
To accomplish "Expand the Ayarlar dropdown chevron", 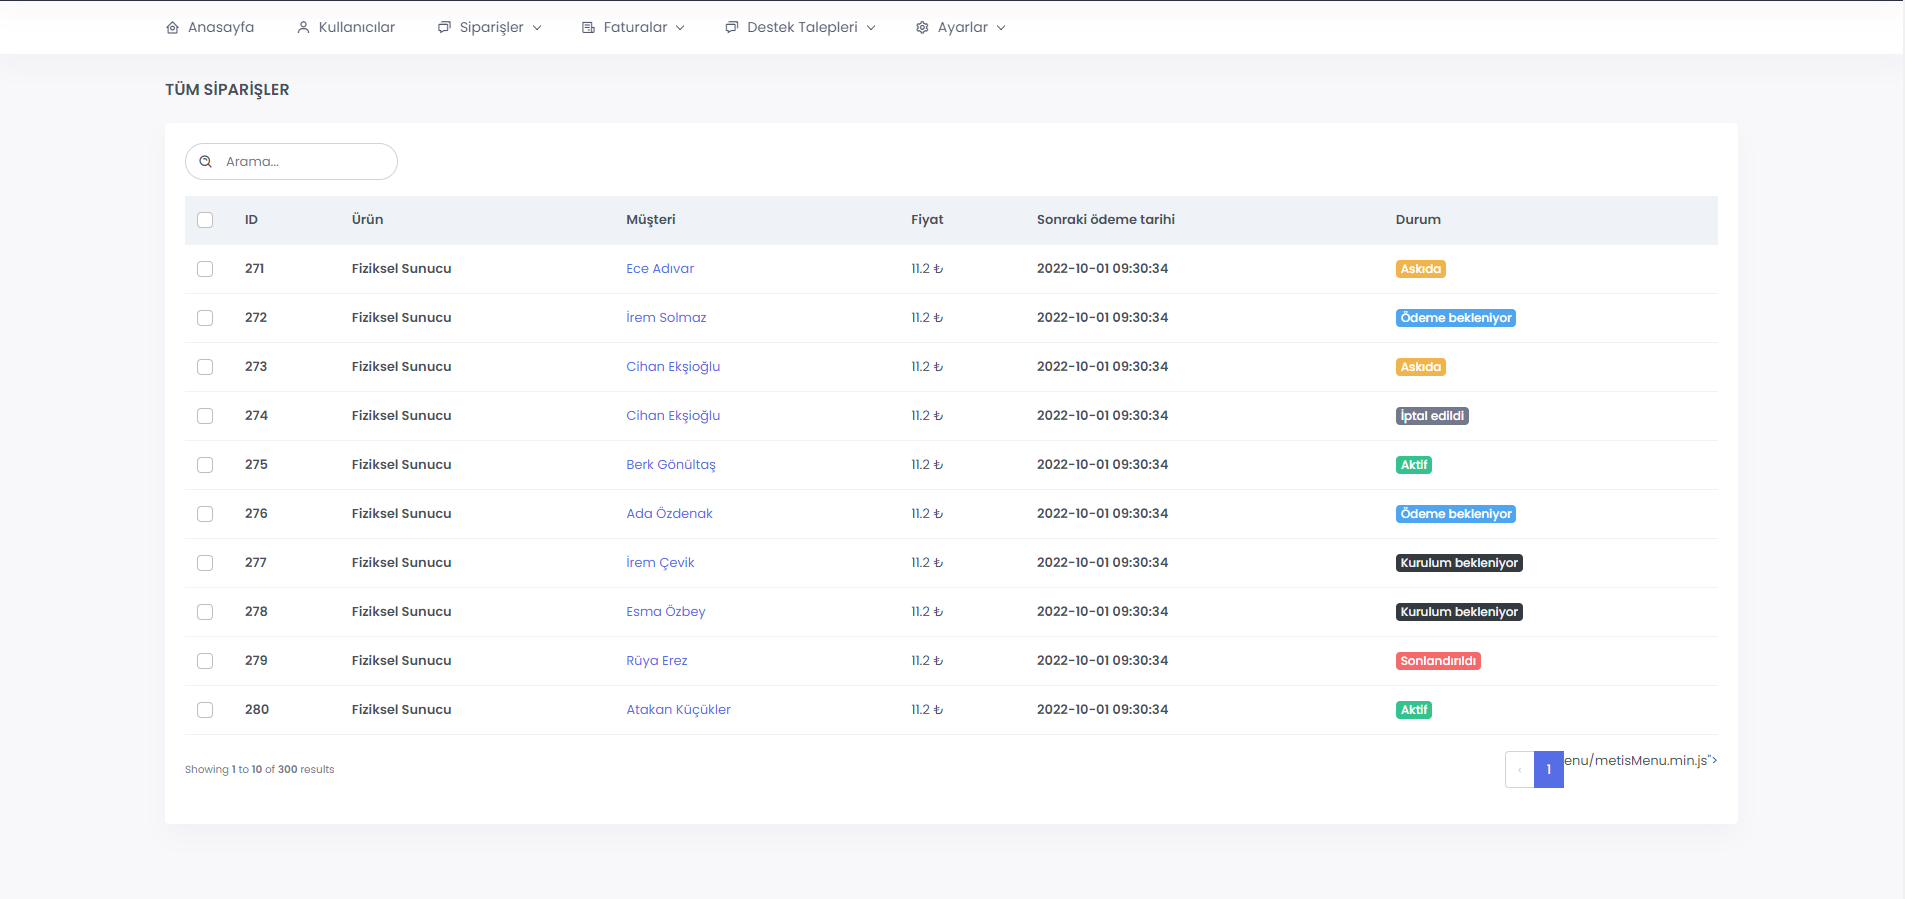I will pyautogui.click(x=1001, y=28).
